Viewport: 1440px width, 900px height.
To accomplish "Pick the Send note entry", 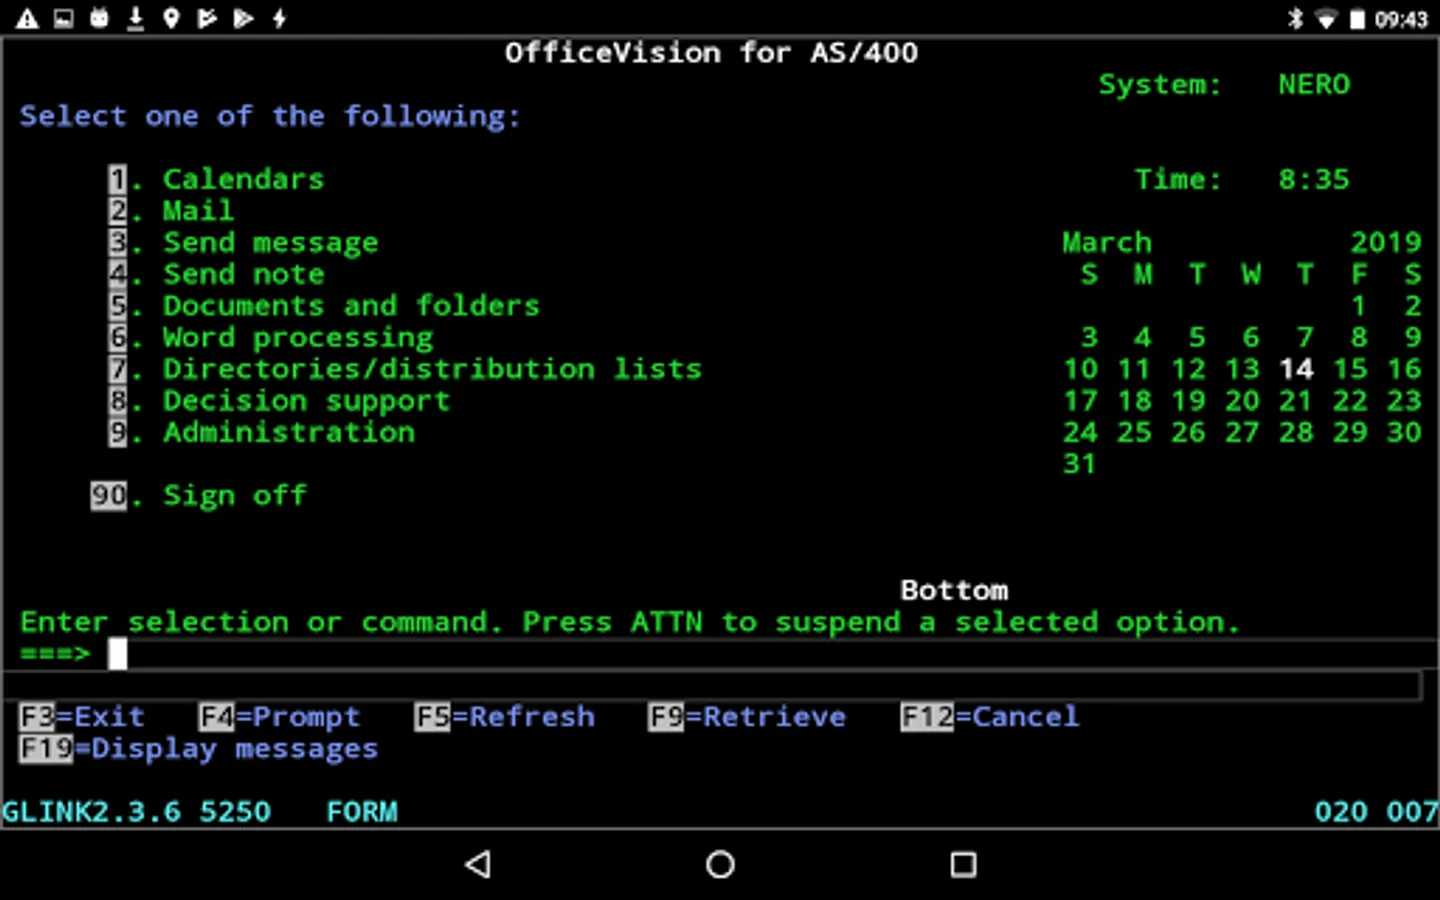I will tap(216, 274).
